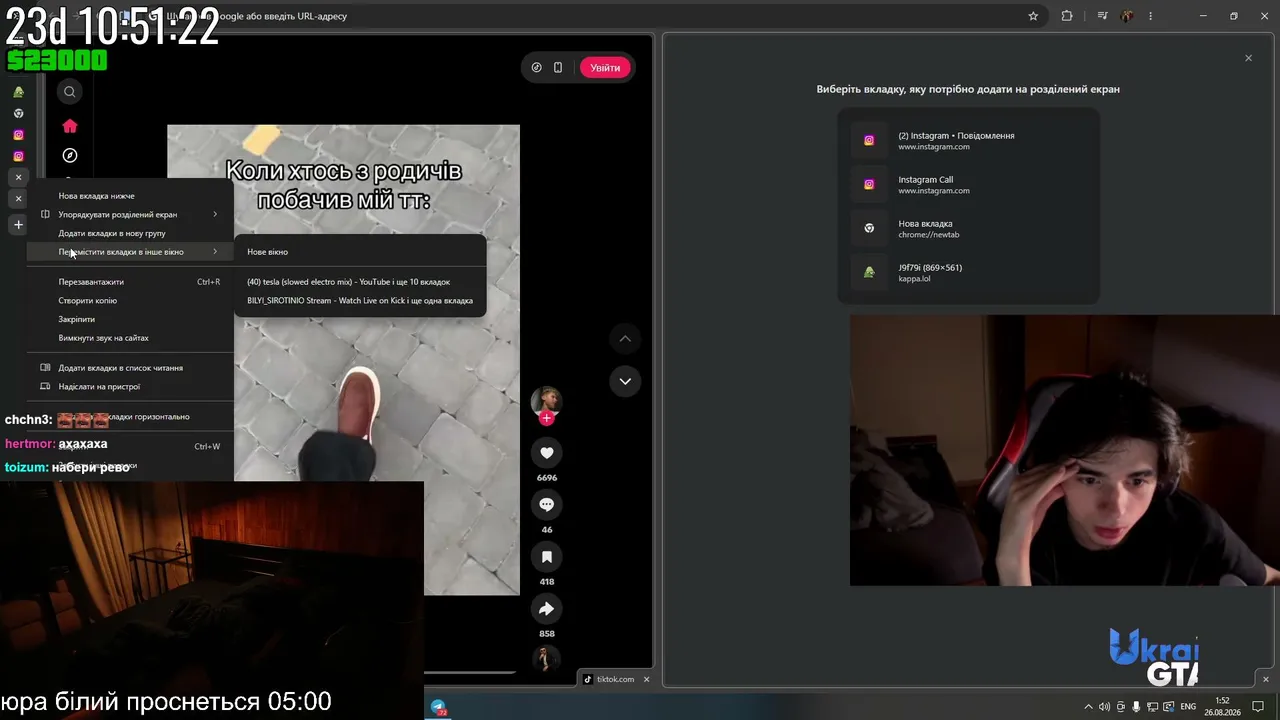
Task: Switch ENG input language indicator
Action: [1188, 707]
